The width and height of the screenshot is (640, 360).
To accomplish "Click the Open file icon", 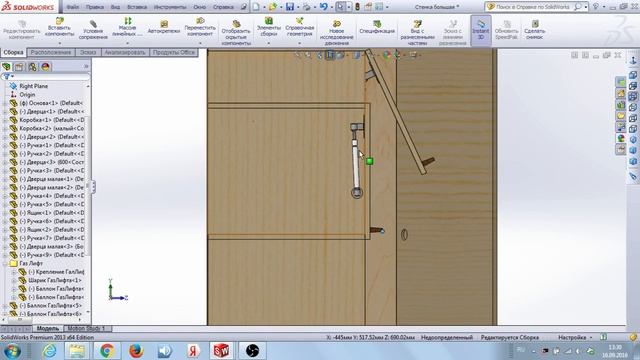I will [x=272, y=7].
